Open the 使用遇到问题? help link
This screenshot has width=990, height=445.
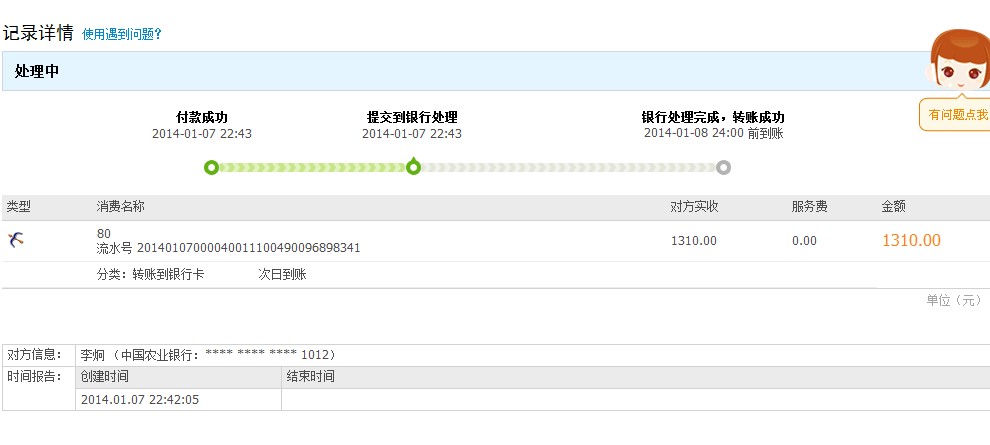121,34
